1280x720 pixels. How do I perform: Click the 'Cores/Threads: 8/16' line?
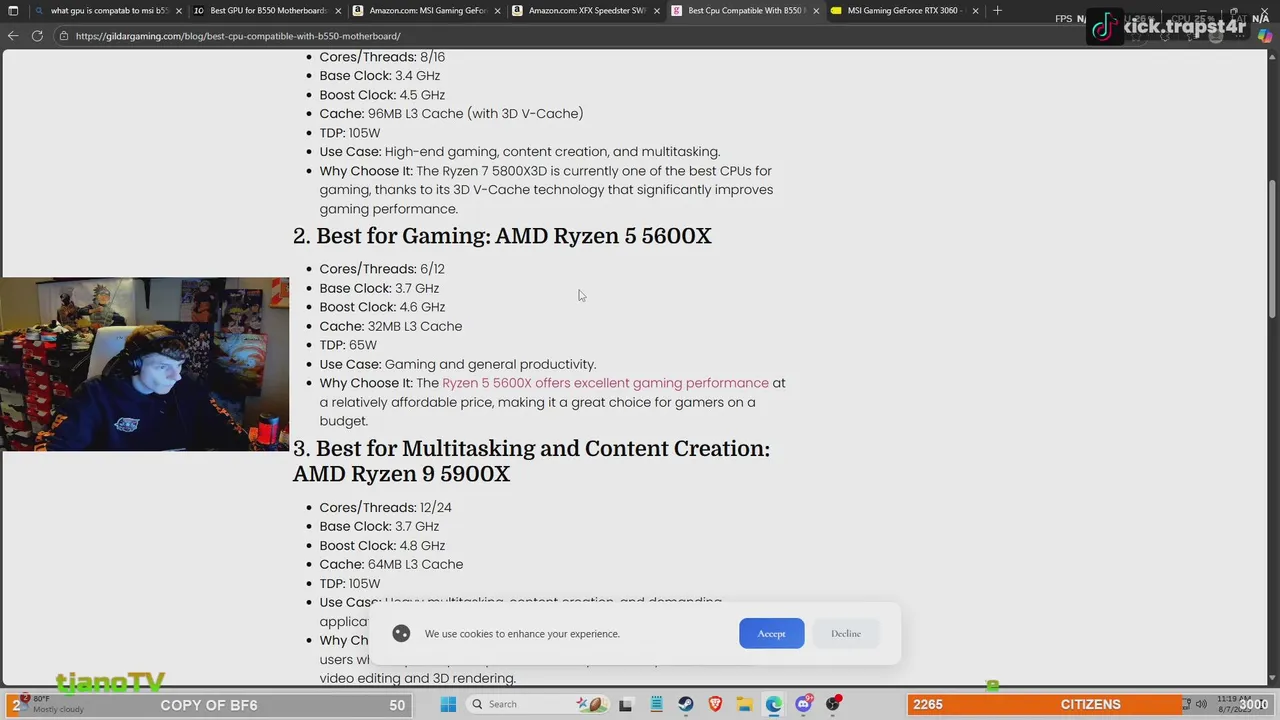click(382, 57)
